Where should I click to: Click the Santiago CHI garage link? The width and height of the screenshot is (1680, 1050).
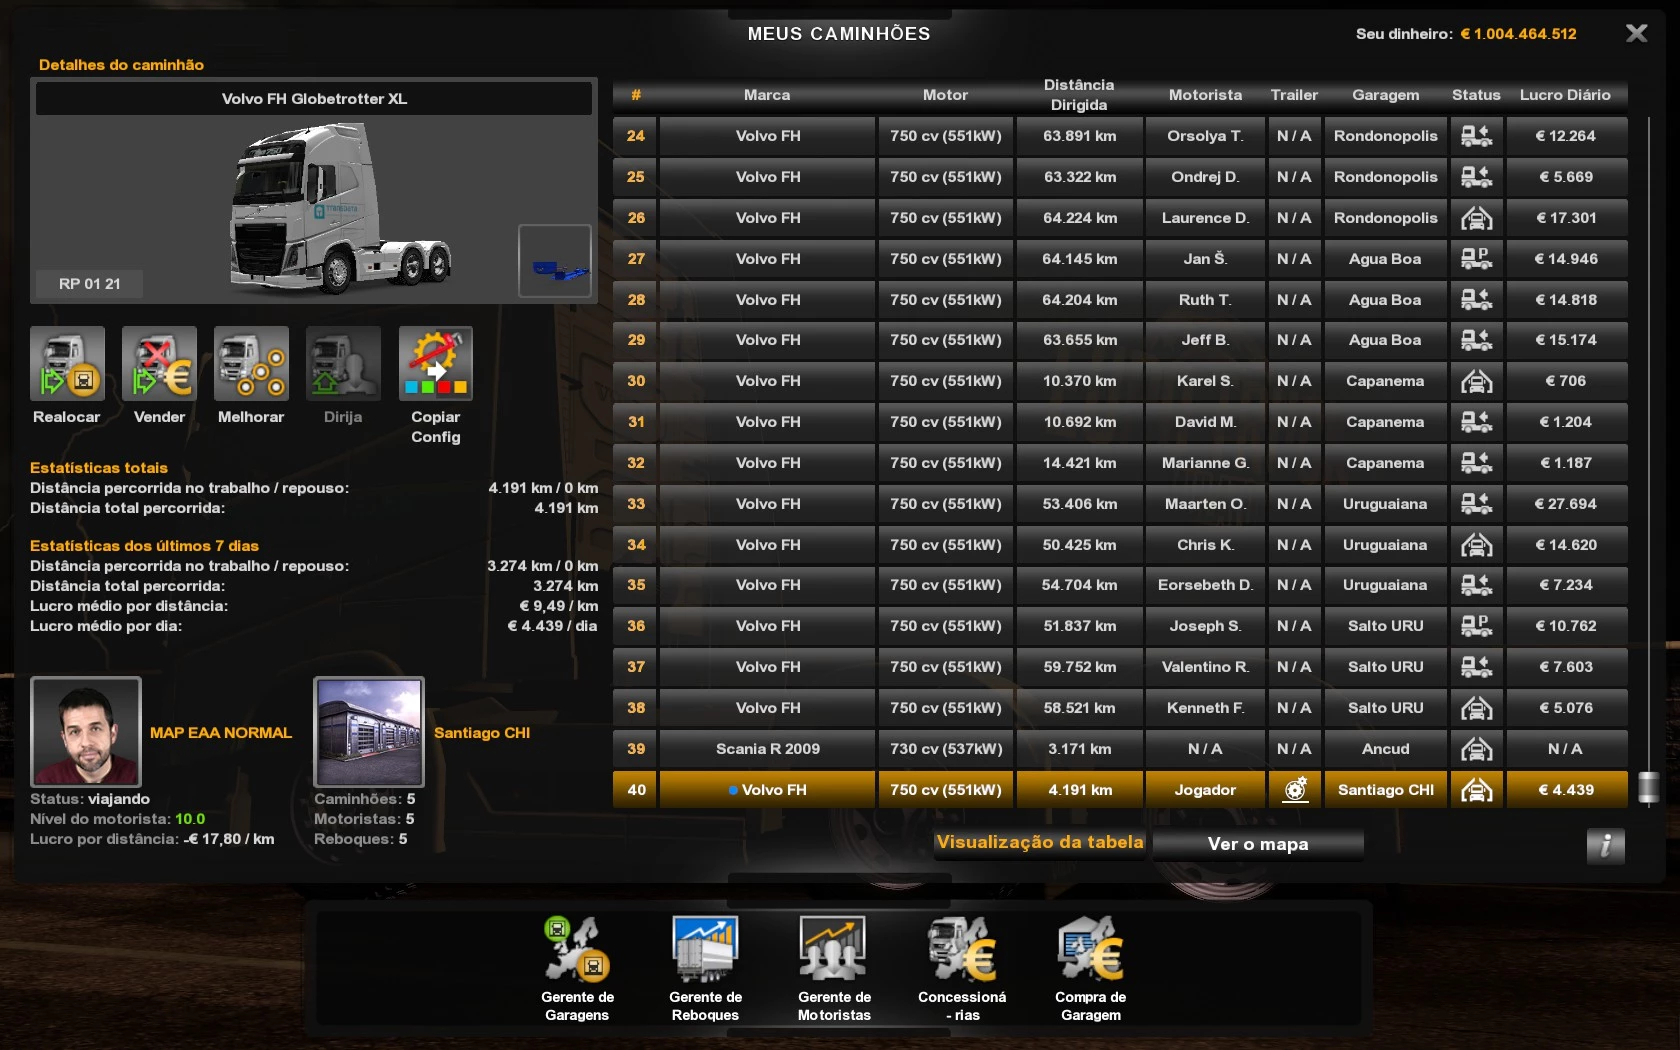[x=482, y=733]
